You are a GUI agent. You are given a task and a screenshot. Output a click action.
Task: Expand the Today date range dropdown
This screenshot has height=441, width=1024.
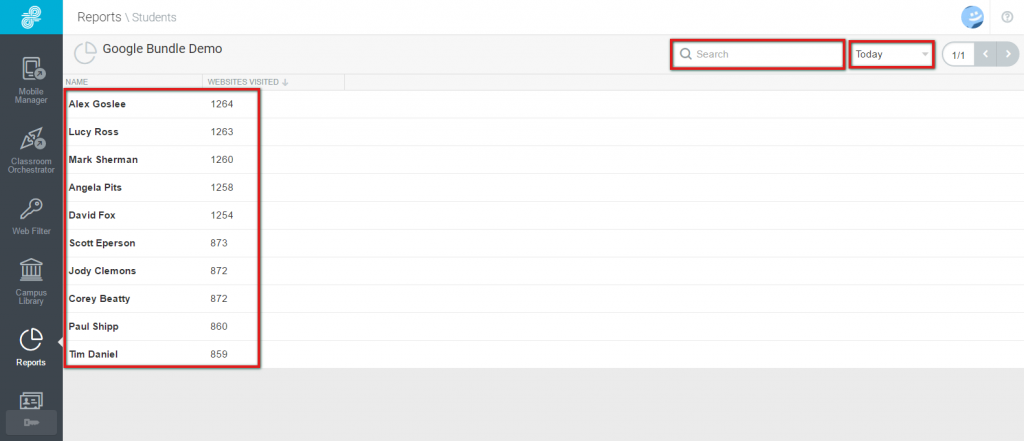[891, 54]
